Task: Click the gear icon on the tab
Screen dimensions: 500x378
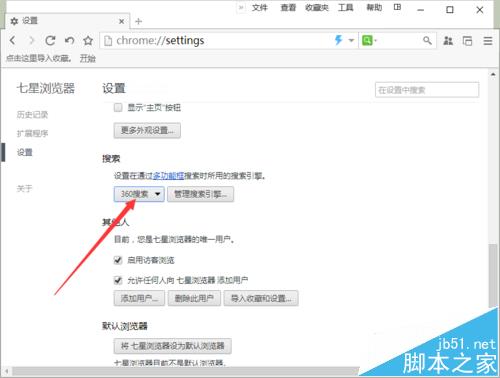Action: tap(14, 21)
